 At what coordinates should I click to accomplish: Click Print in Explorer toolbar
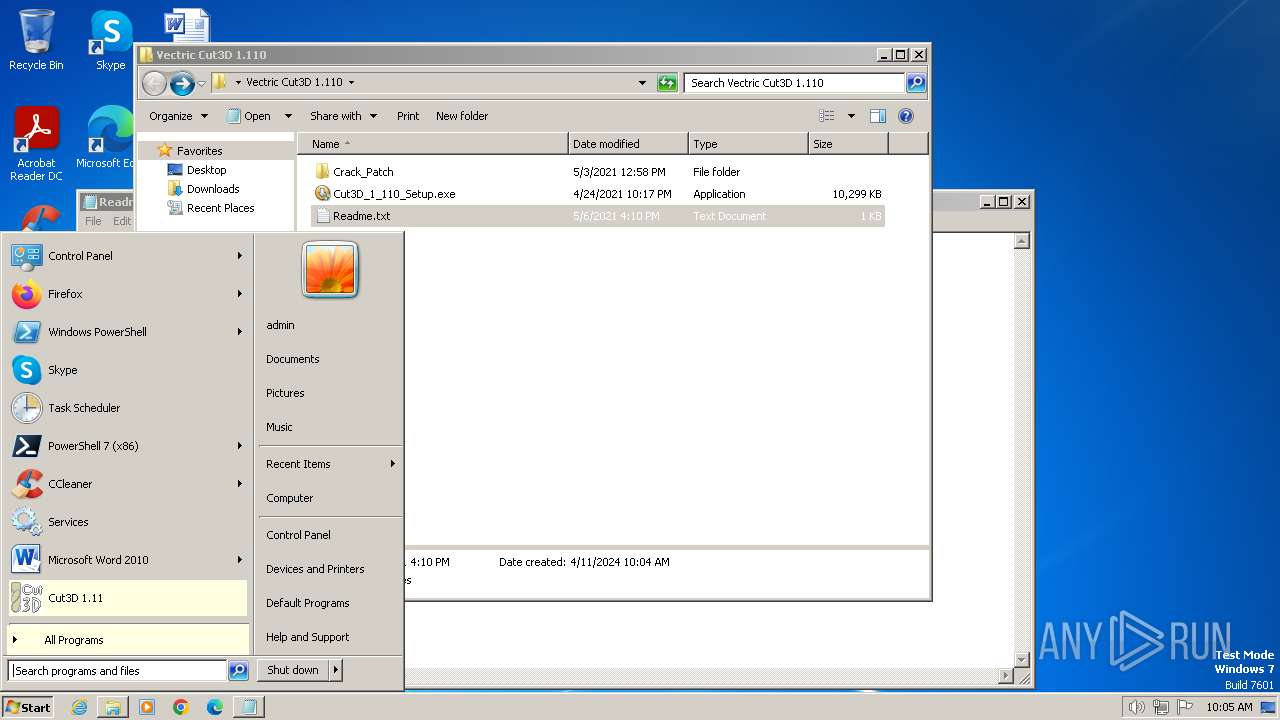coord(408,116)
